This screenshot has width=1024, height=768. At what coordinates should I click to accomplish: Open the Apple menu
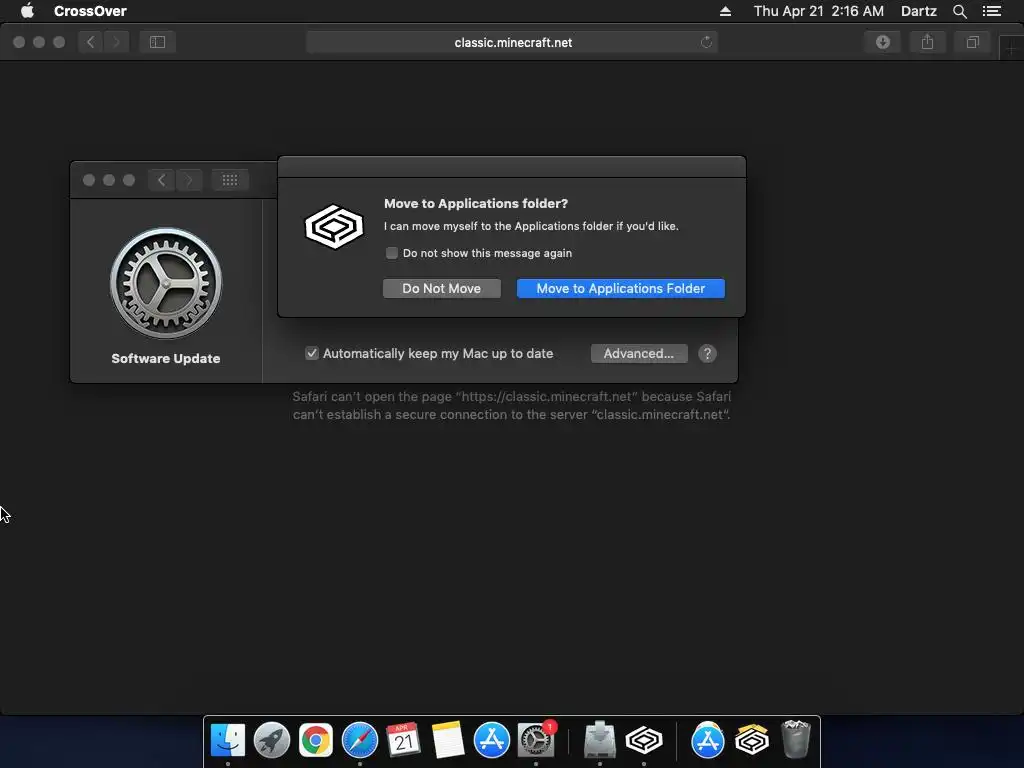coord(27,11)
